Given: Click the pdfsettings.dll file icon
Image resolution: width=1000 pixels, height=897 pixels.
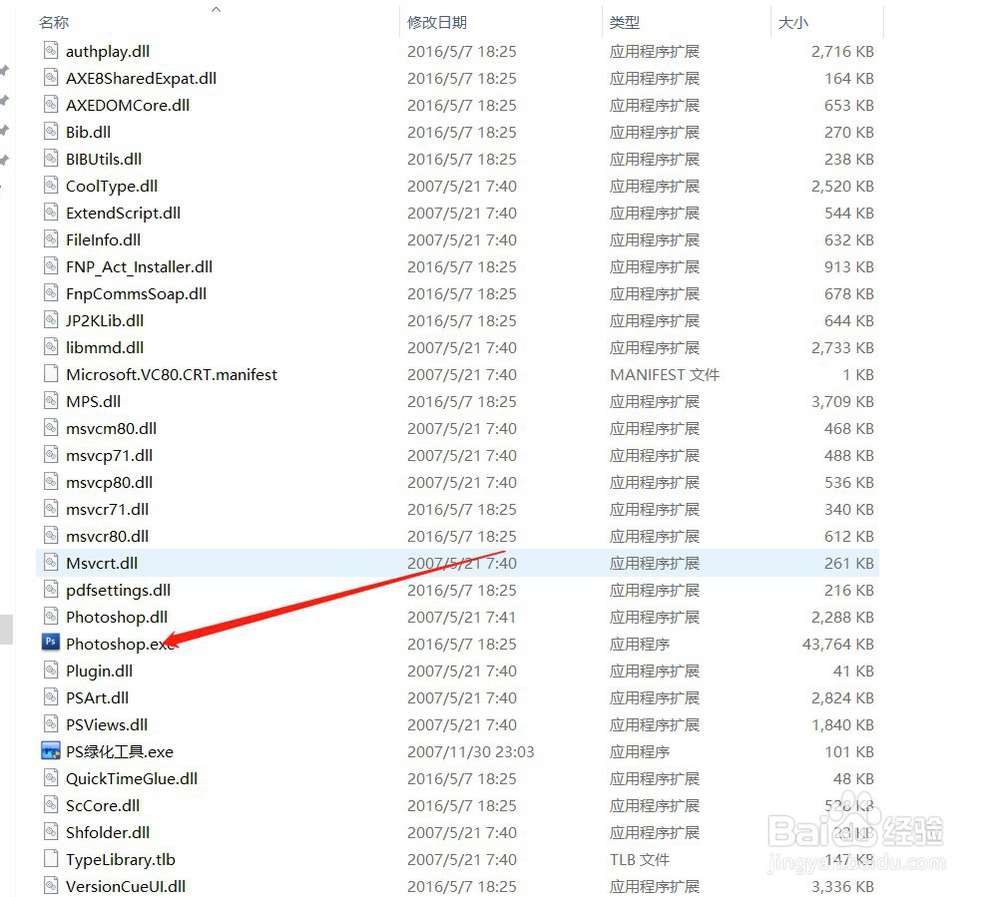Looking at the screenshot, I should tap(51, 589).
